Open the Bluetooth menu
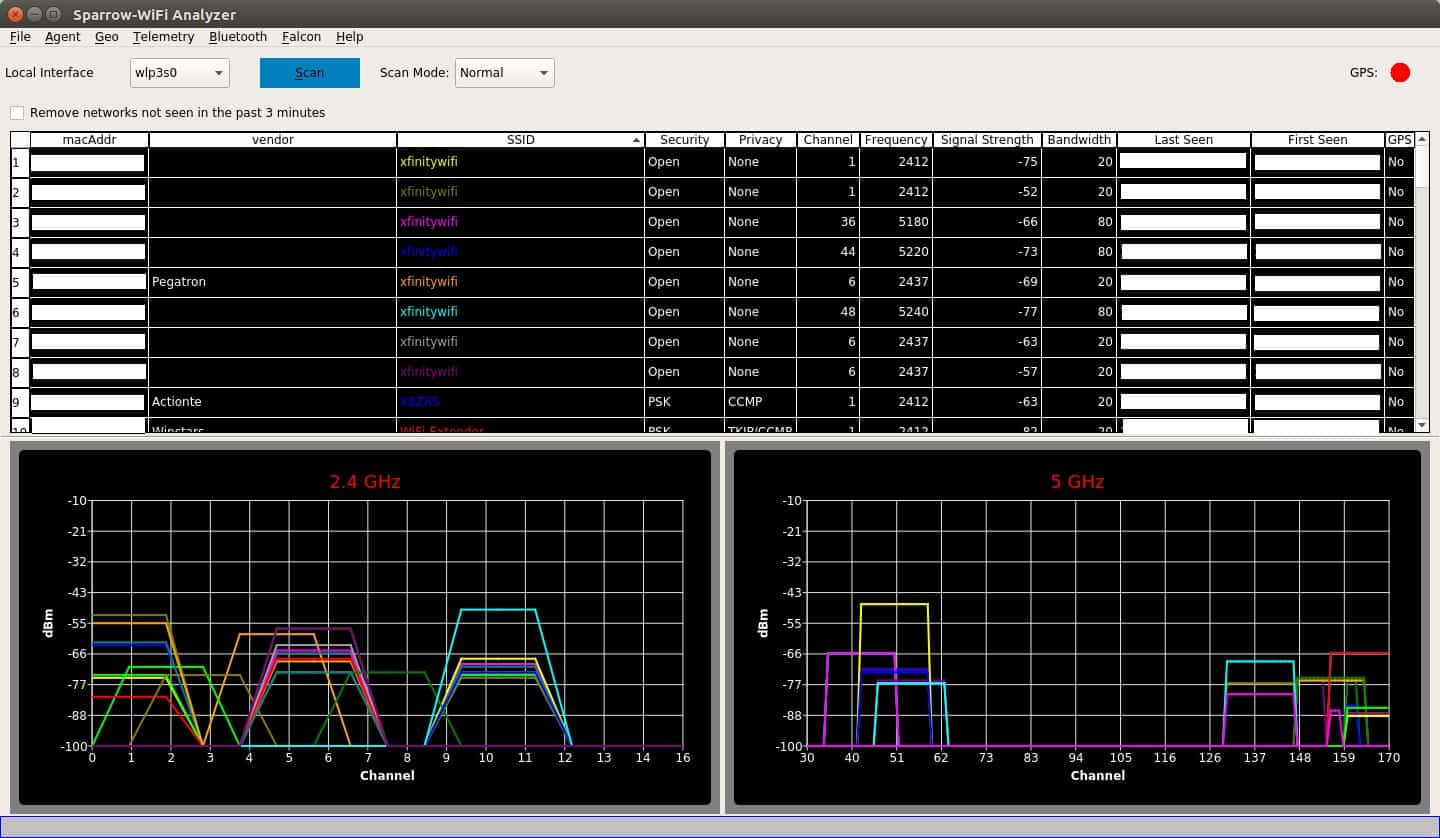Image resolution: width=1440 pixels, height=838 pixels. (x=237, y=37)
